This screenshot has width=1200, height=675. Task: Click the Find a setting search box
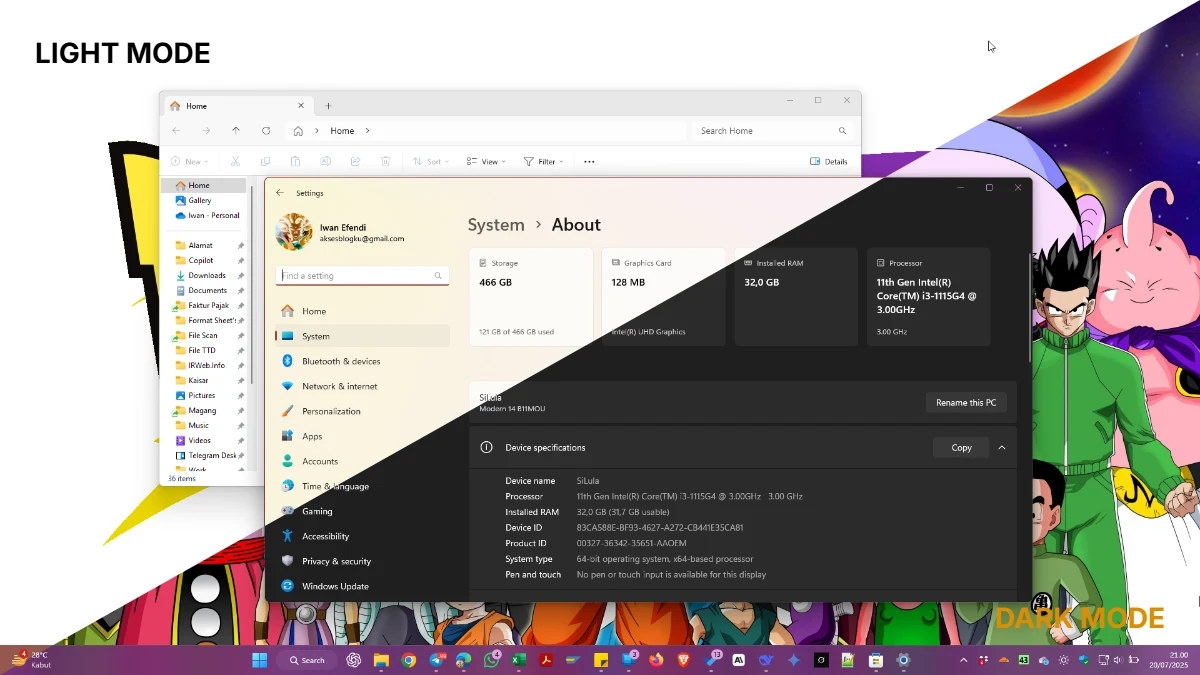pyautogui.click(x=355, y=275)
